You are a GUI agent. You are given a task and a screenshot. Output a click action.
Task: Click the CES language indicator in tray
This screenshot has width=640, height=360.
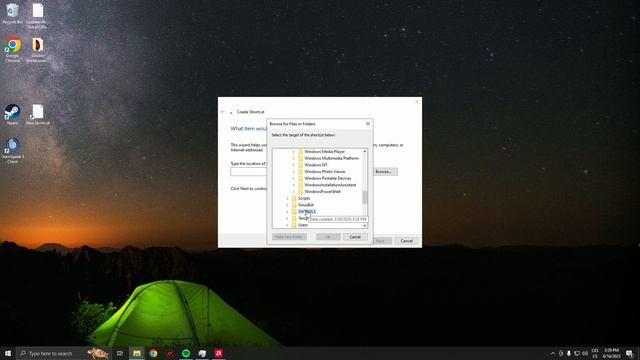coord(595,353)
